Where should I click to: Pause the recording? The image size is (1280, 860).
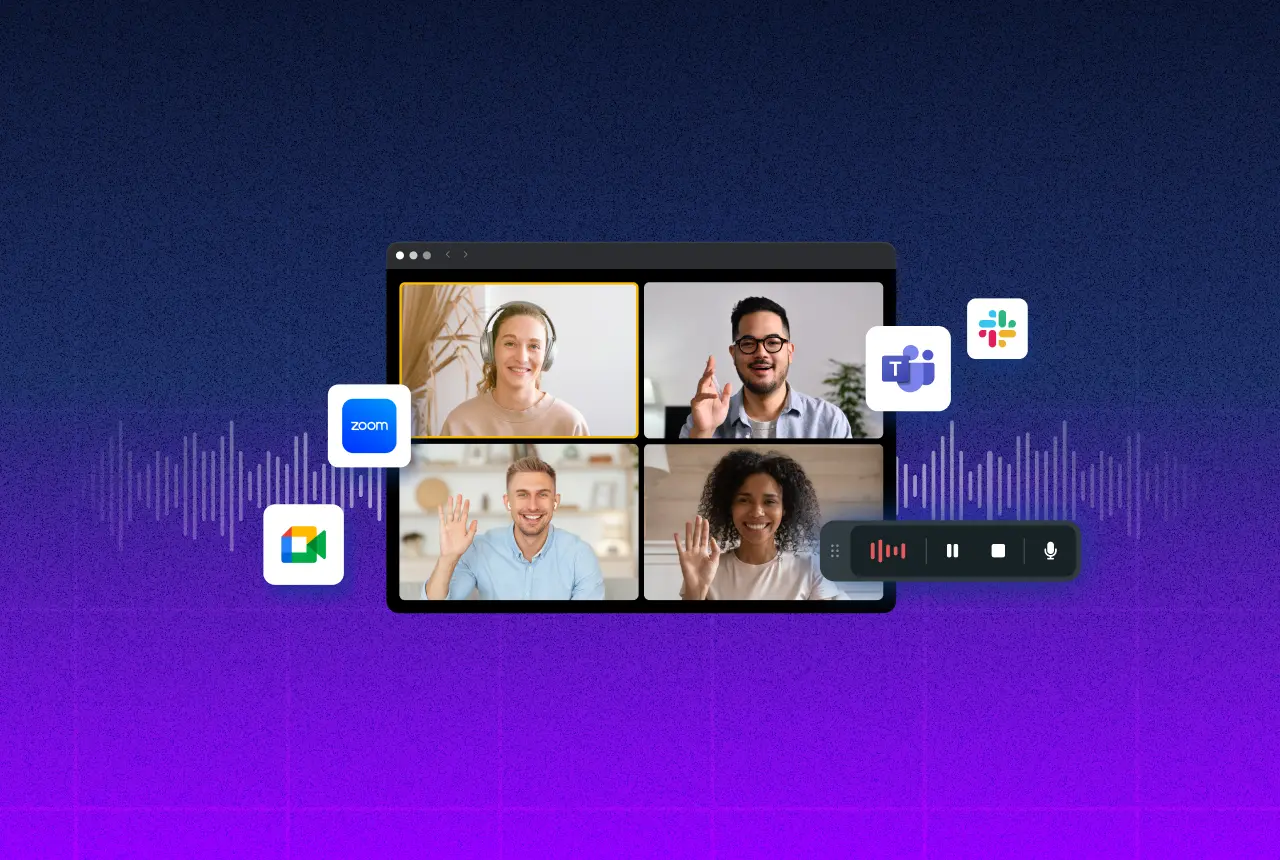(x=952, y=550)
